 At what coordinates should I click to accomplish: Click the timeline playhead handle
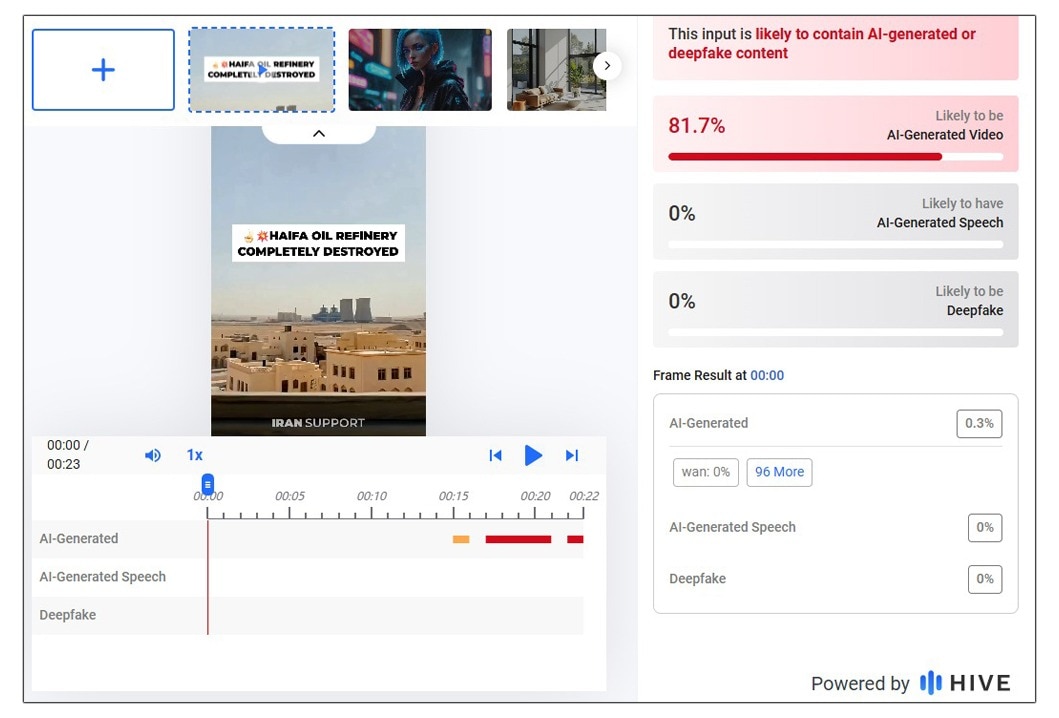pos(207,484)
